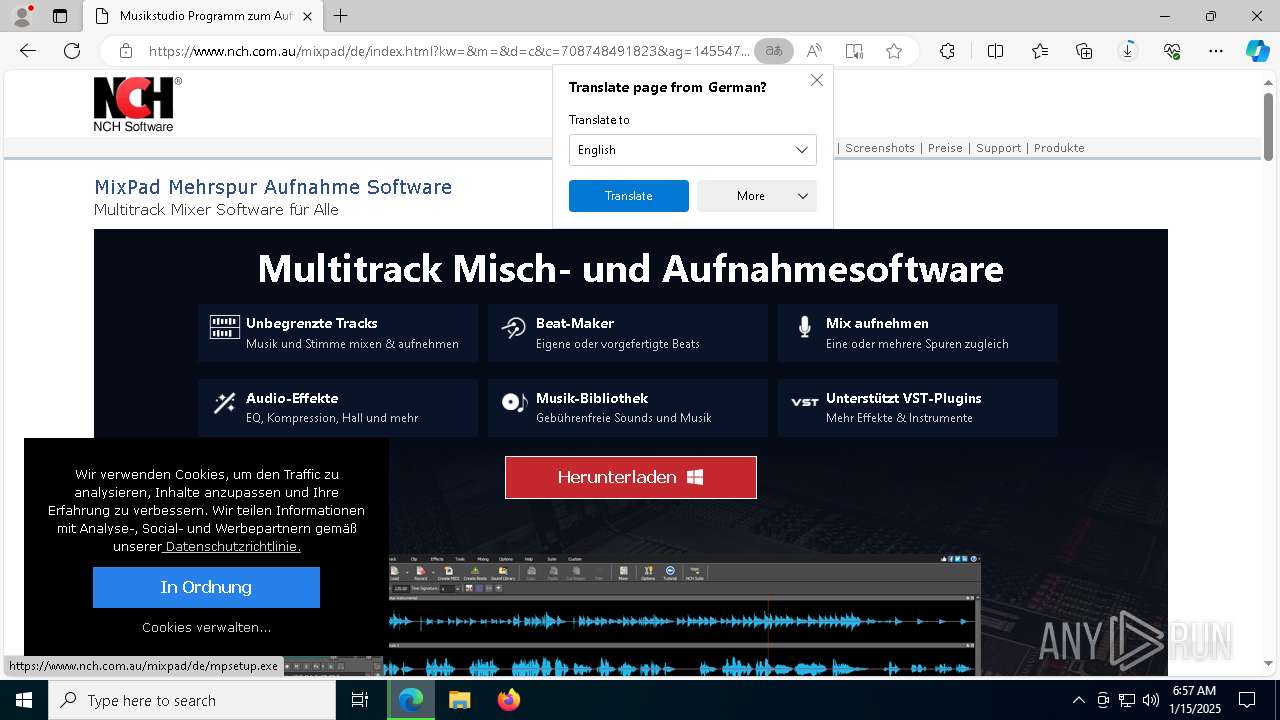The width and height of the screenshot is (1280, 720).
Task: Open the Edge profile icon
Action: point(22,16)
